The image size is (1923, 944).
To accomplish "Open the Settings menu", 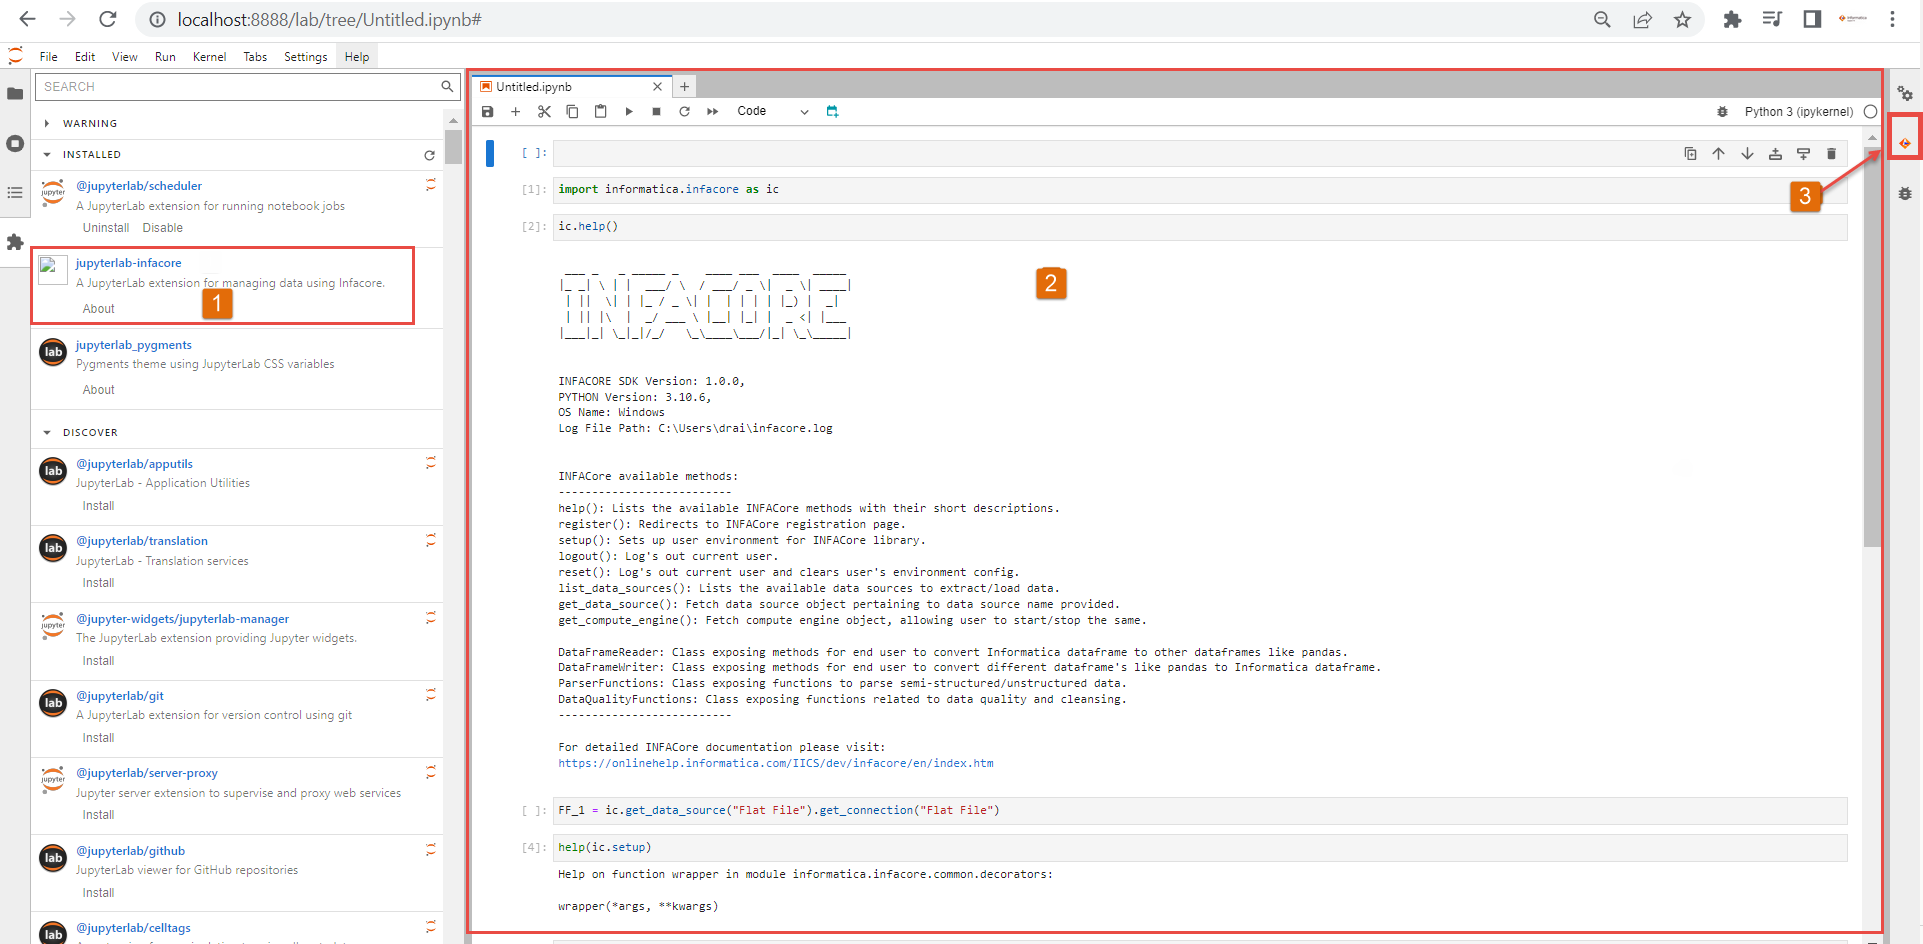I will (x=305, y=57).
